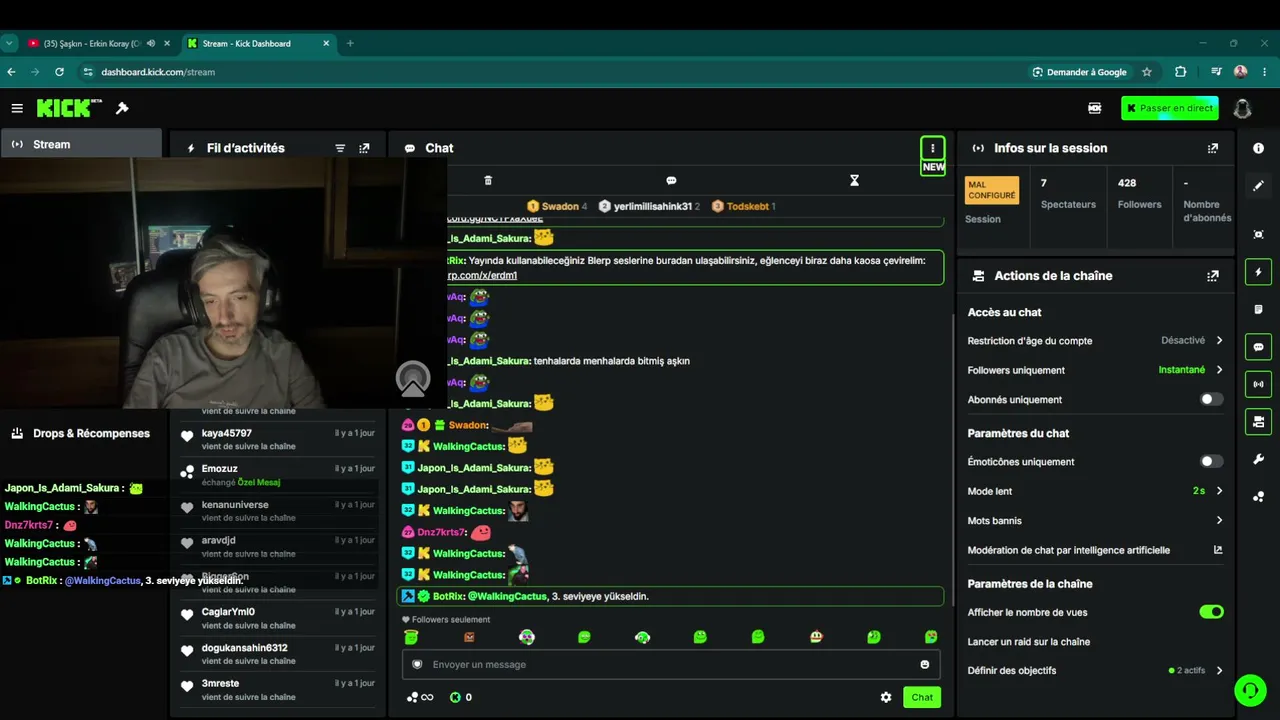Click the Kicks balance icon showing 0
The width and height of the screenshot is (1280, 720).
[460, 697]
